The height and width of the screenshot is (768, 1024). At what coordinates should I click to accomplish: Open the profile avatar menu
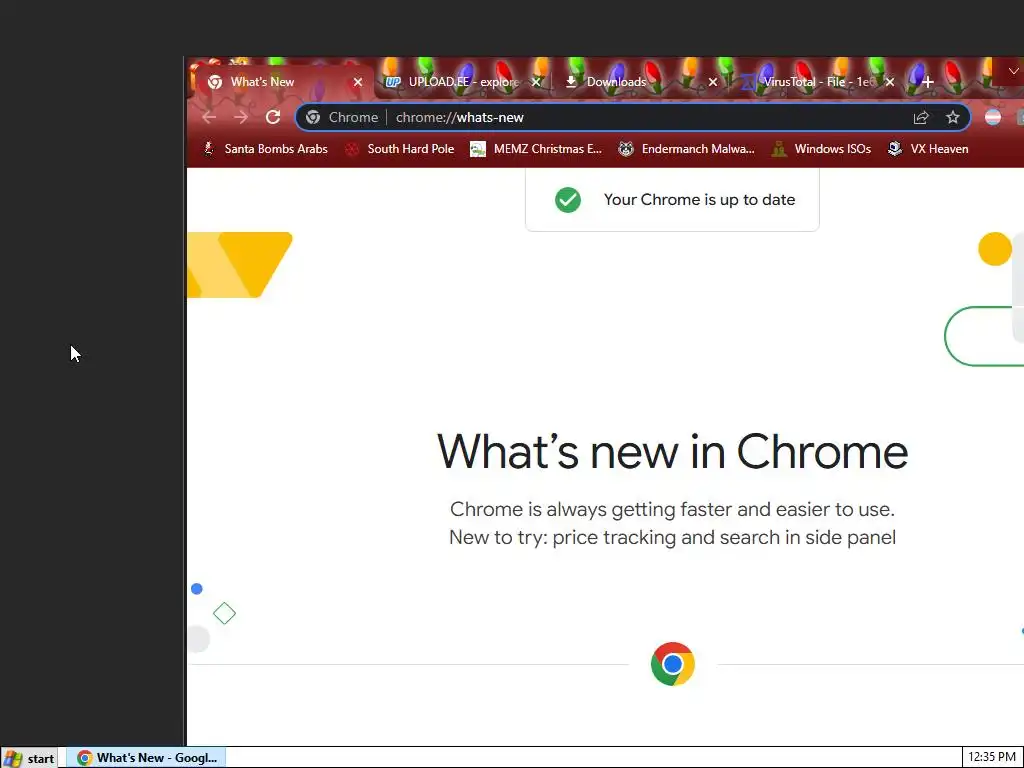tap(993, 118)
